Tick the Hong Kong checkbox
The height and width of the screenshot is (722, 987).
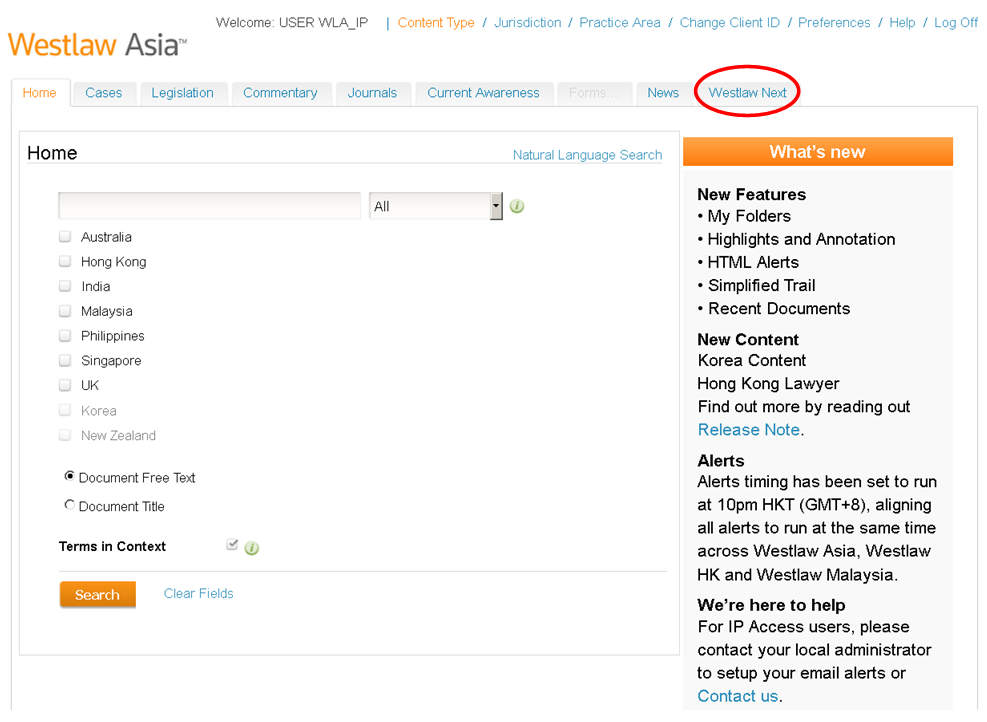[x=65, y=261]
